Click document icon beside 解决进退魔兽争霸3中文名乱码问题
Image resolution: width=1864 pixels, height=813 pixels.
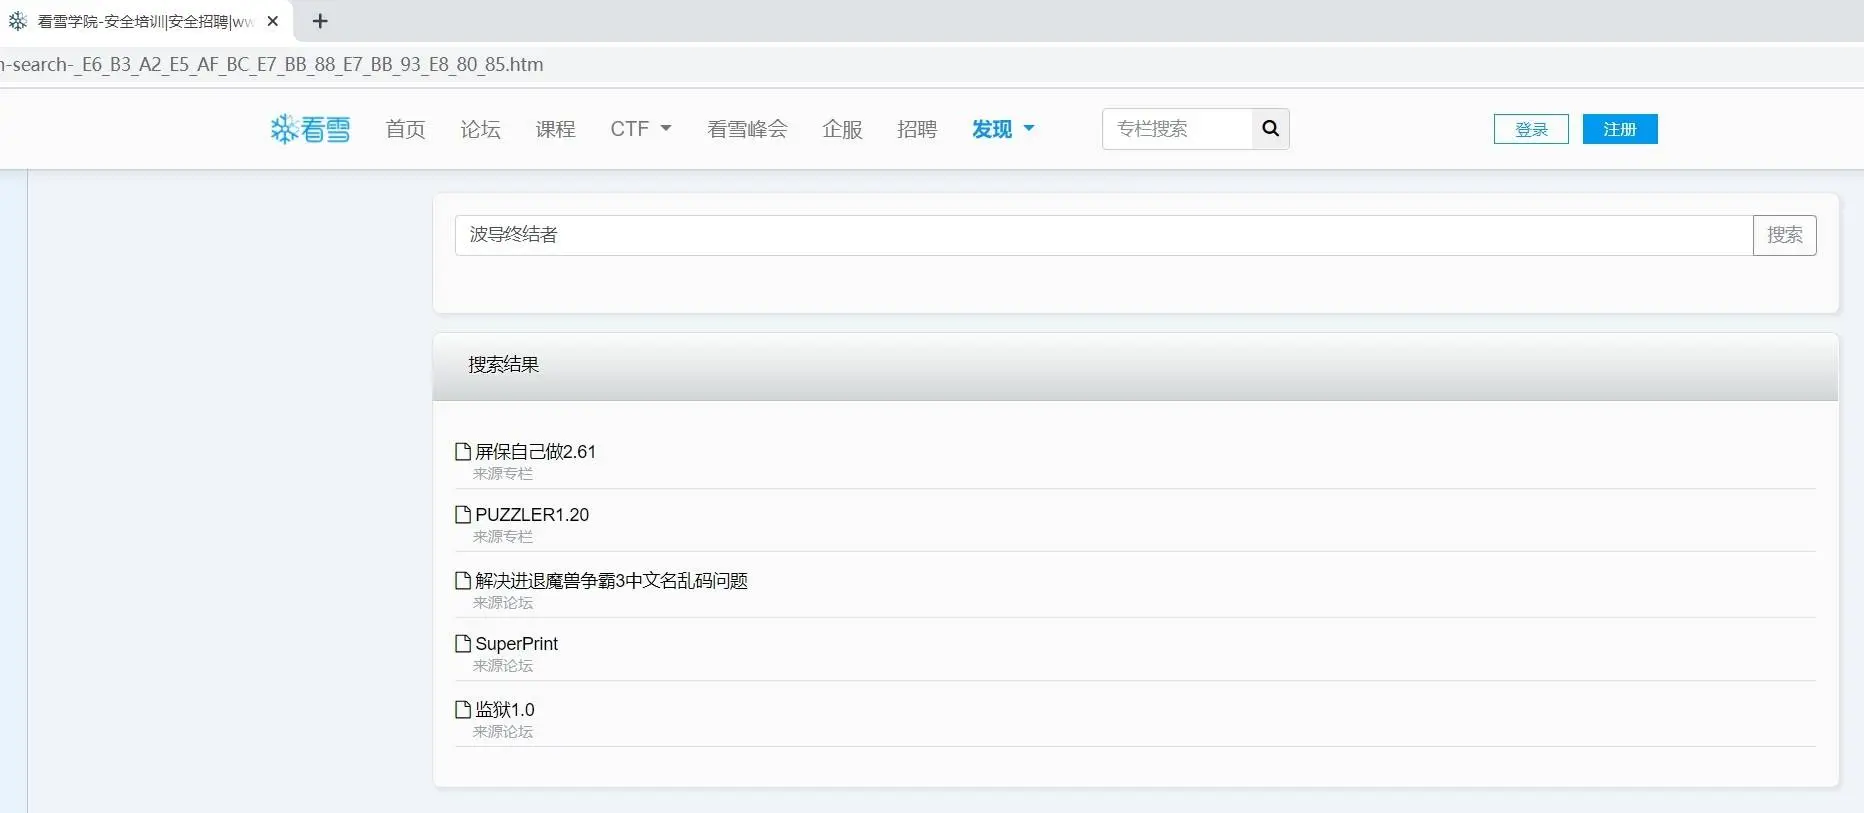(x=463, y=580)
